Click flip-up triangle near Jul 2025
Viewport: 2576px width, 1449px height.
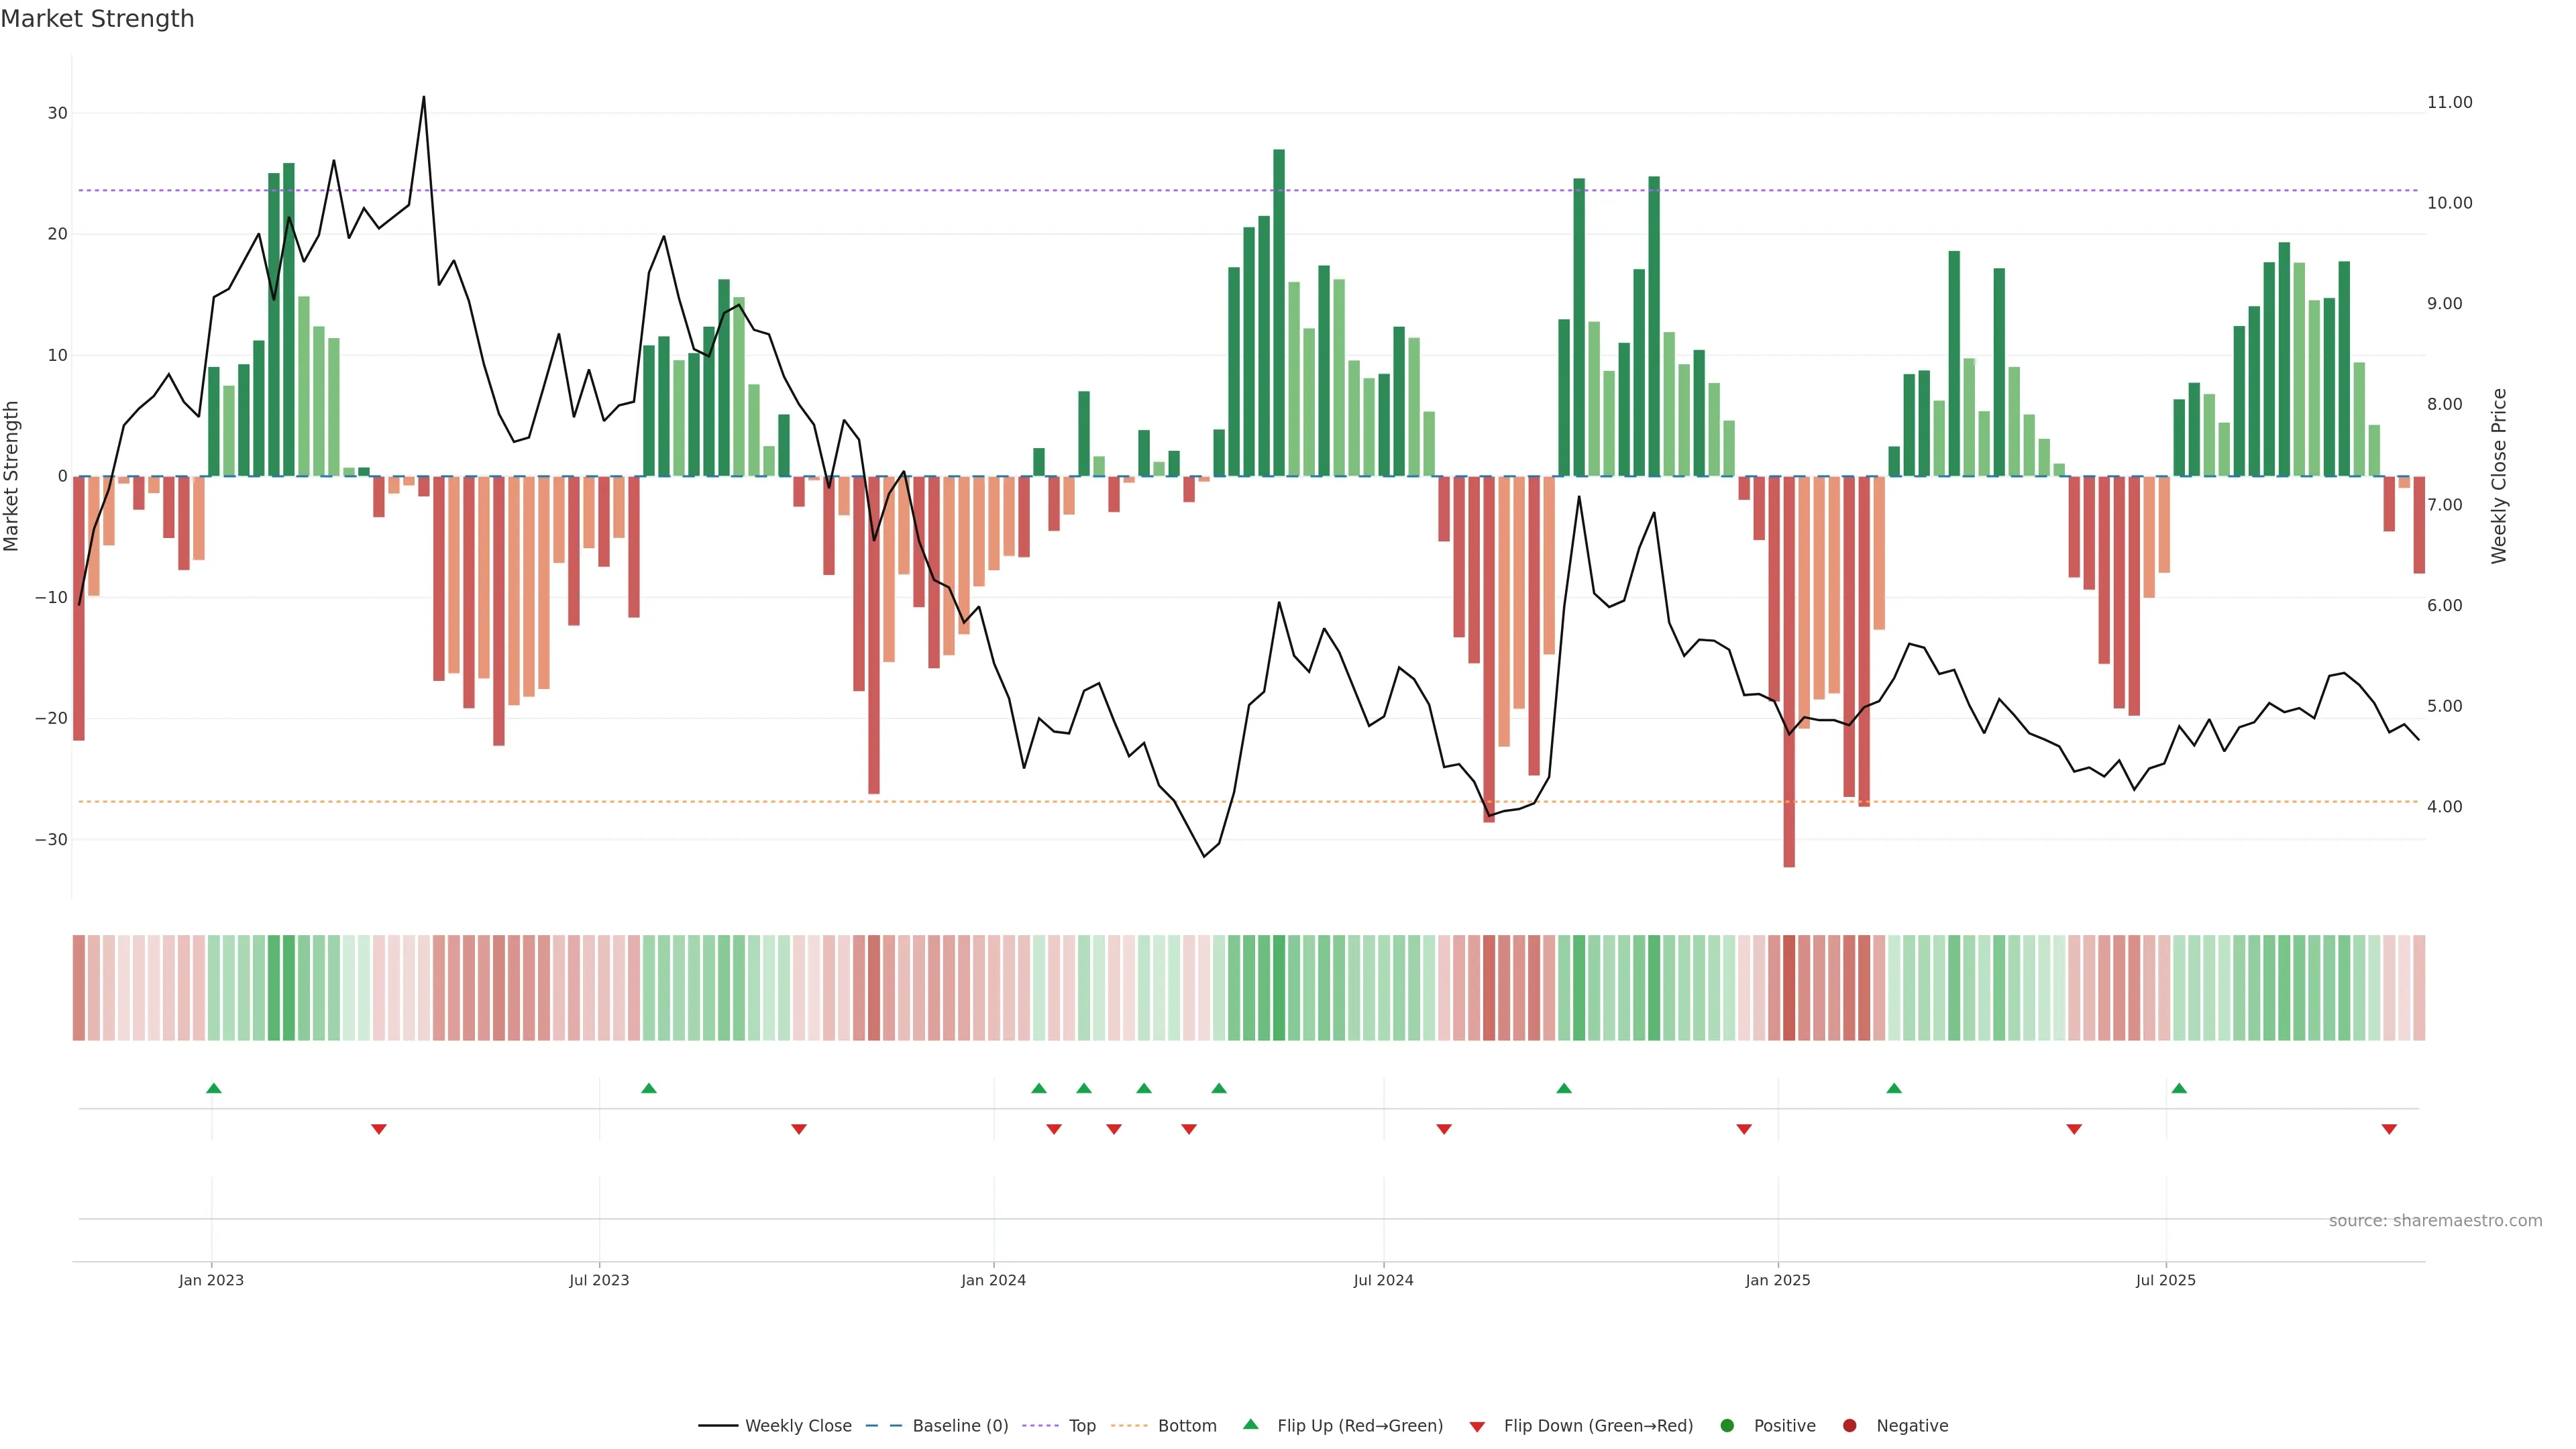click(2179, 1088)
